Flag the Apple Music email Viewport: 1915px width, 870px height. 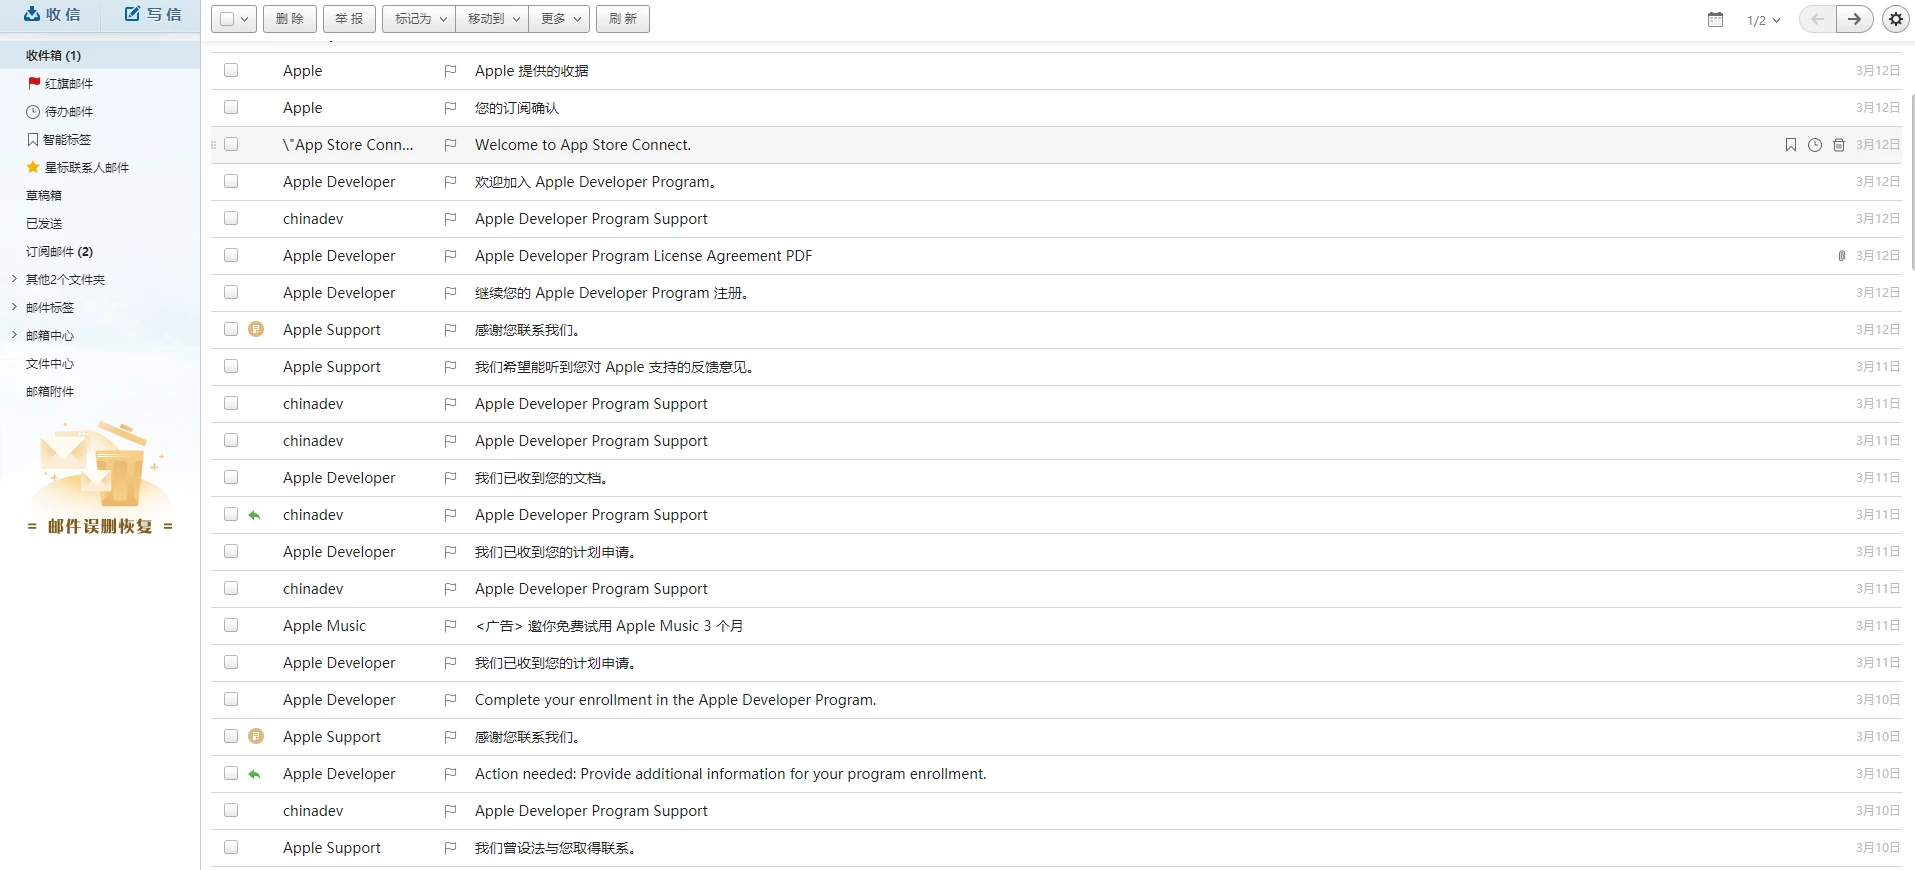[450, 626]
